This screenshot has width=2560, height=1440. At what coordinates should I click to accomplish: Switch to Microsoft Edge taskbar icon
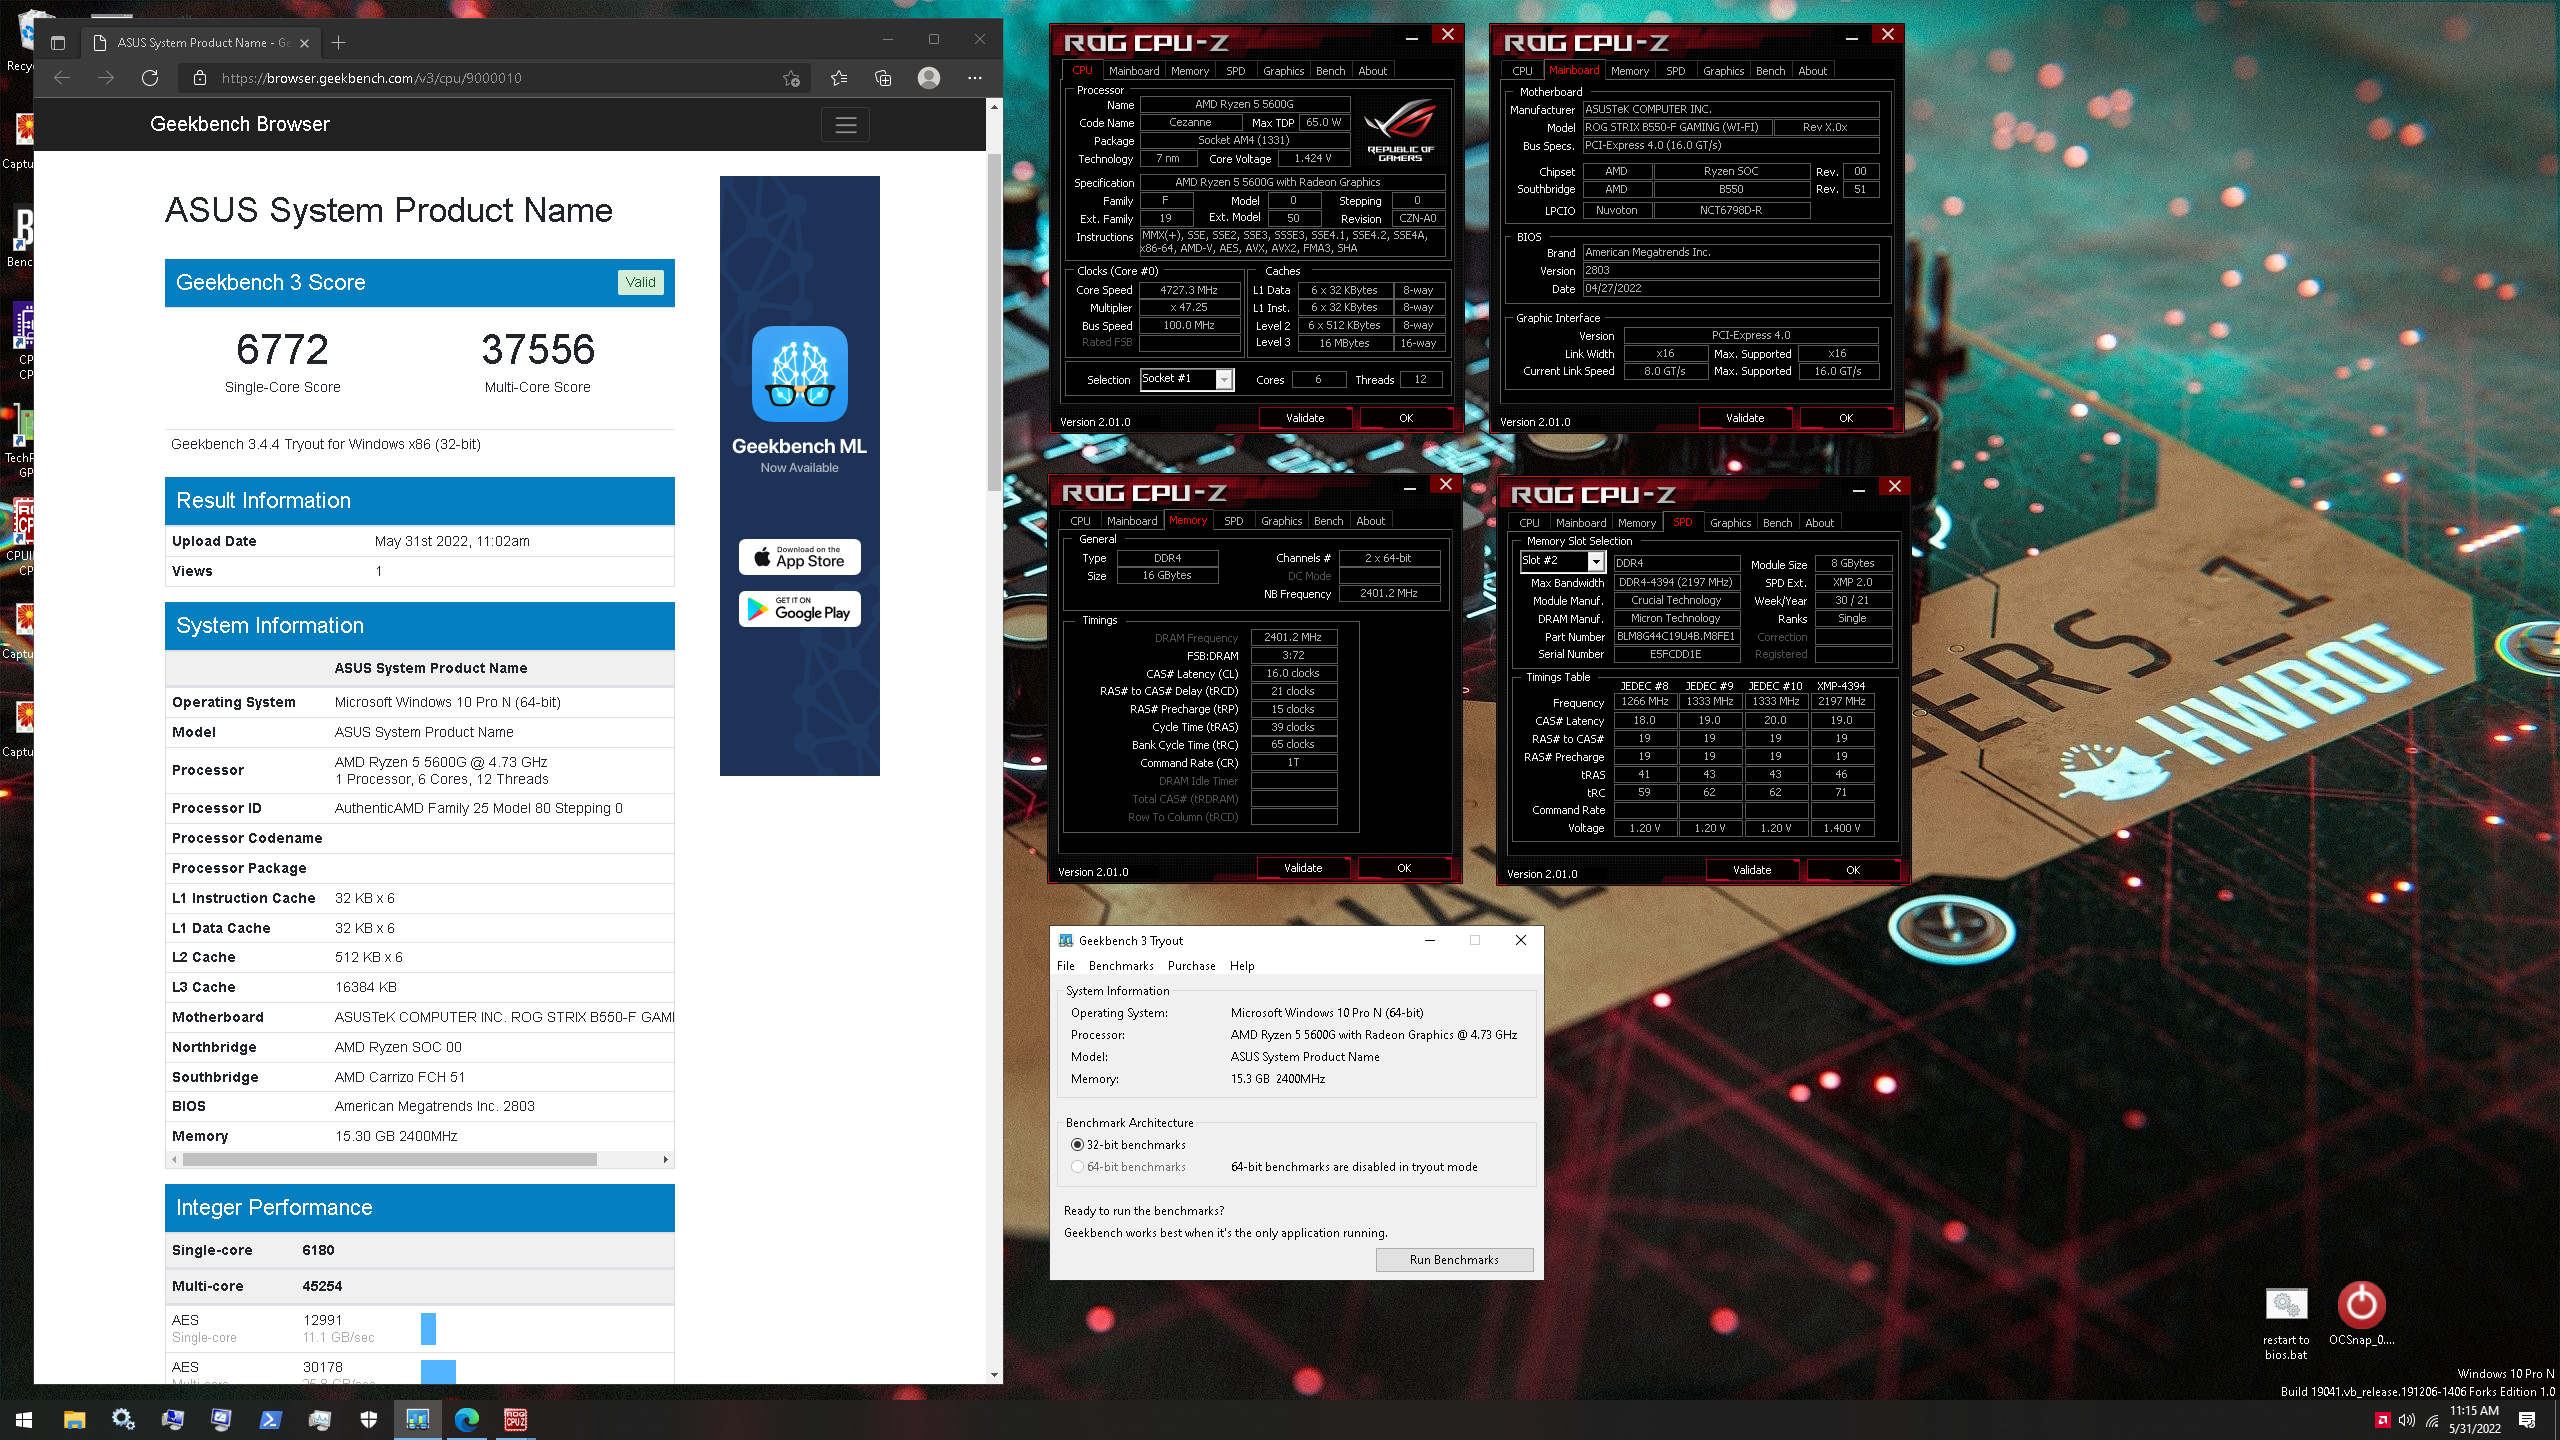466,1419
